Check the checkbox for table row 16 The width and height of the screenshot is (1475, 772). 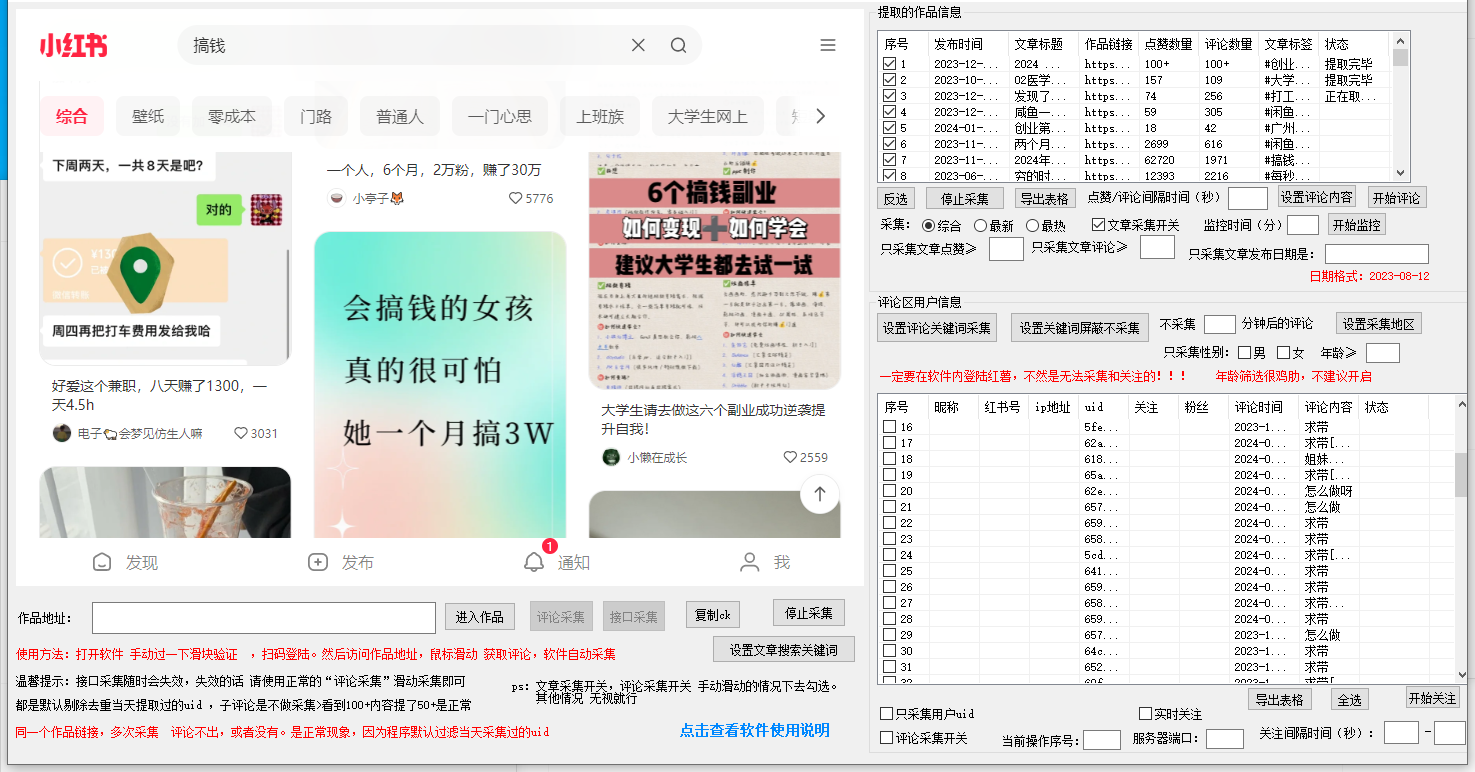point(889,425)
